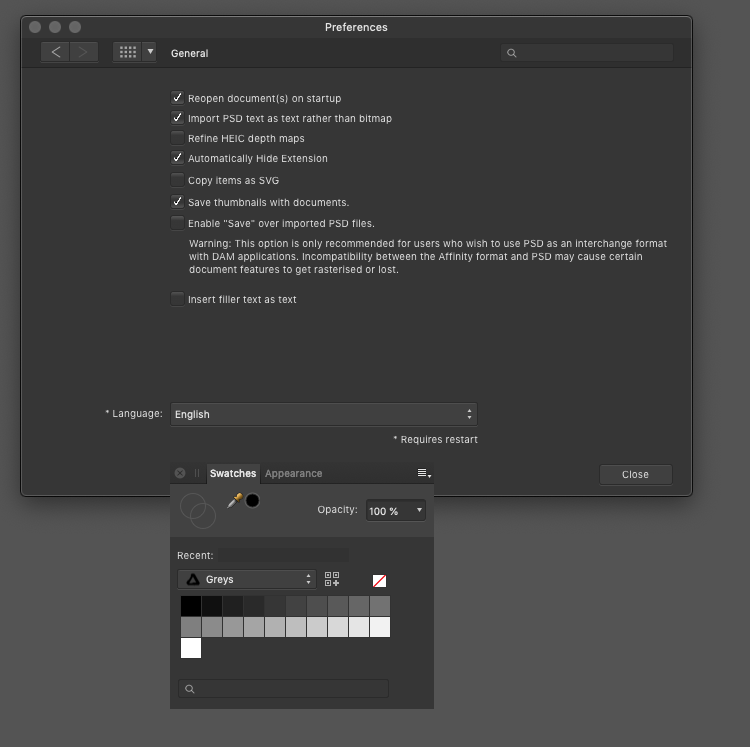The height and width of the screenshot is (747, 750).
Task: Select the mid-grey swatch starting second row
Action: 191,627
